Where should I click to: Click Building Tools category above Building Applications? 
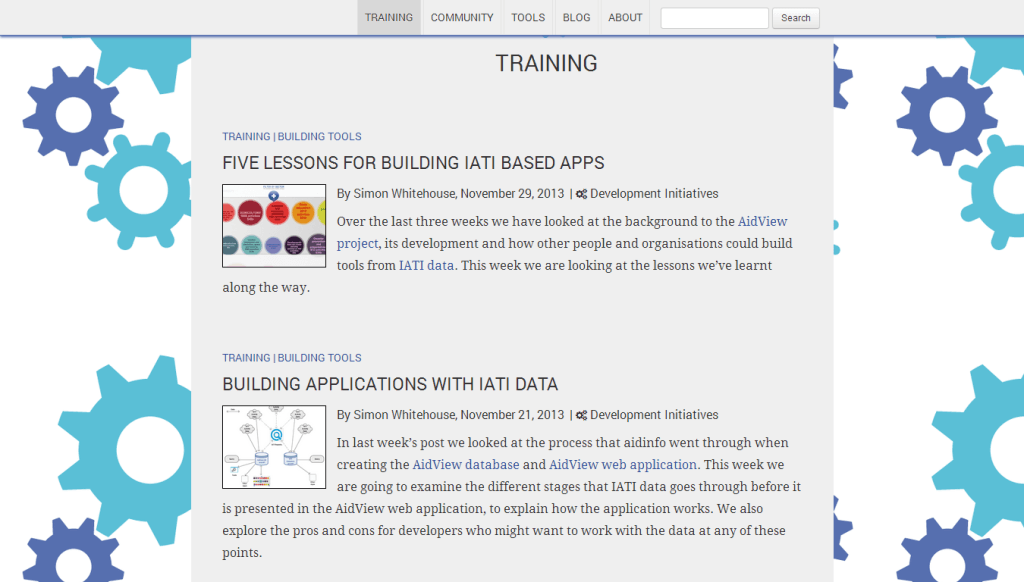pos(319,358)
